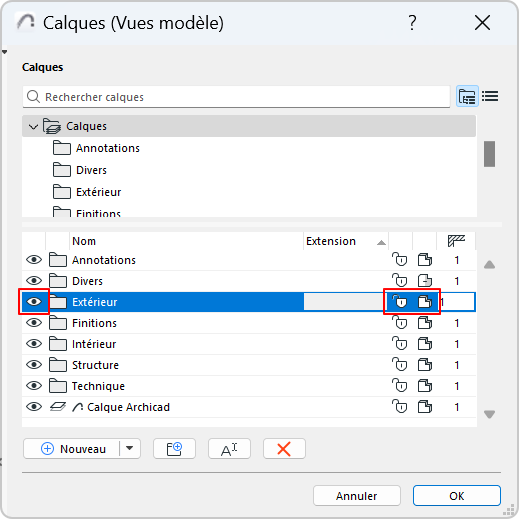
Task: Click the Extérieur row extension field
Action: (x=345, y=302)
